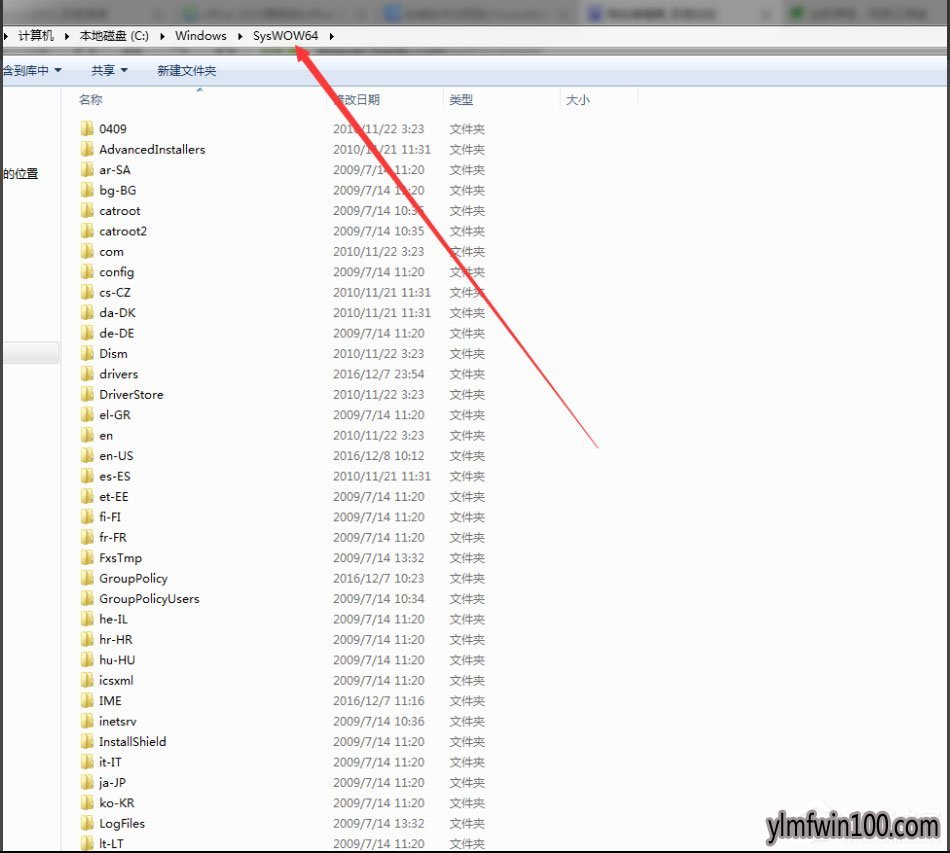The image size is (950, 853).
Task: Select the he-IL folder name
Action: pos(113,619)
